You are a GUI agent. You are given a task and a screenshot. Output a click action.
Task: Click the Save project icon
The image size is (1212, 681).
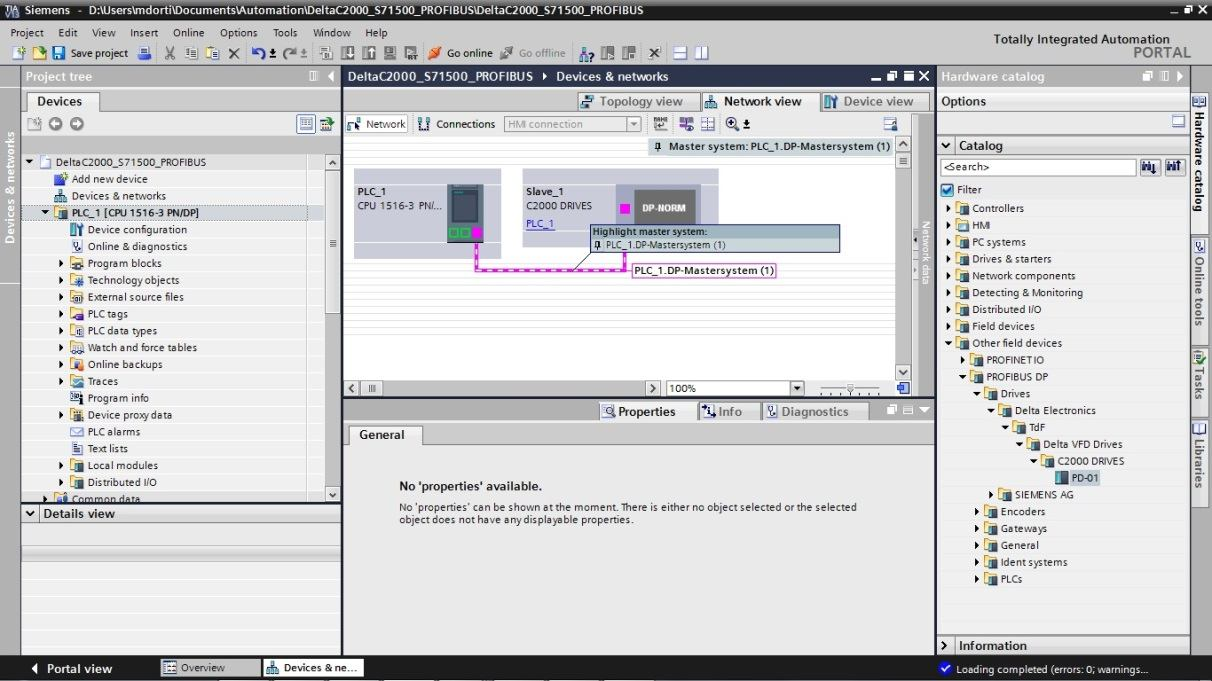click(x=59, y=53)
